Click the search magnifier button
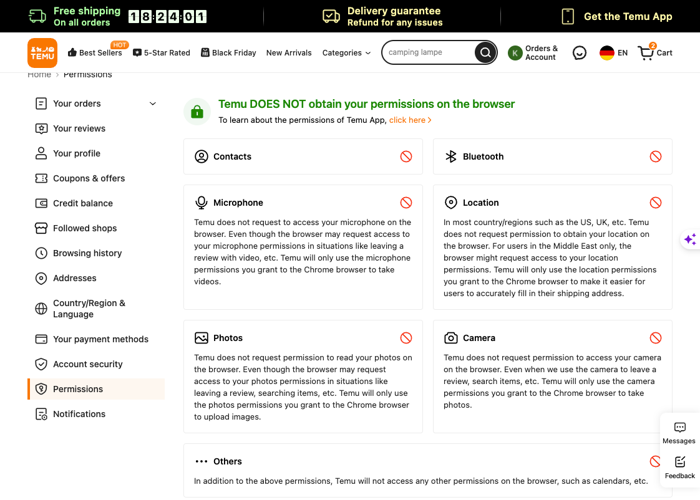This screenshot has height=500, width=700. pyautogui.click(x=485, y=52)
